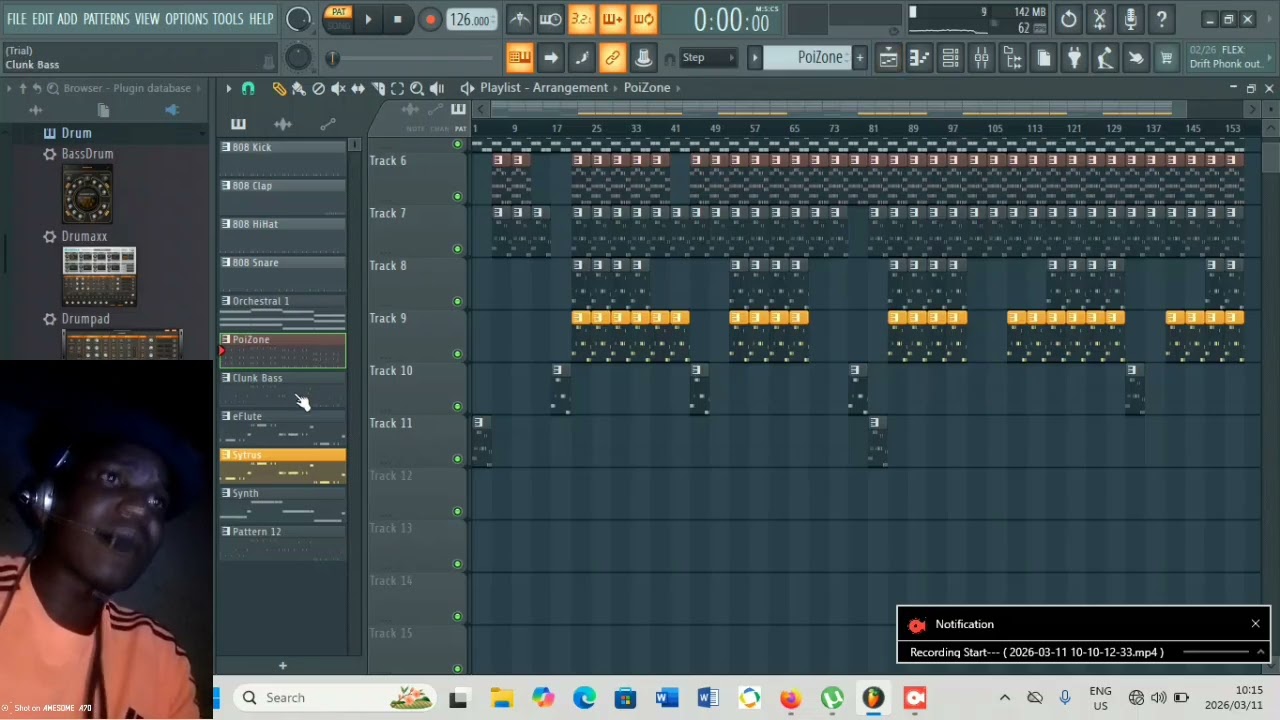Select the Drumpad plugin entry
1280x720 pixels.
[85, 319]
